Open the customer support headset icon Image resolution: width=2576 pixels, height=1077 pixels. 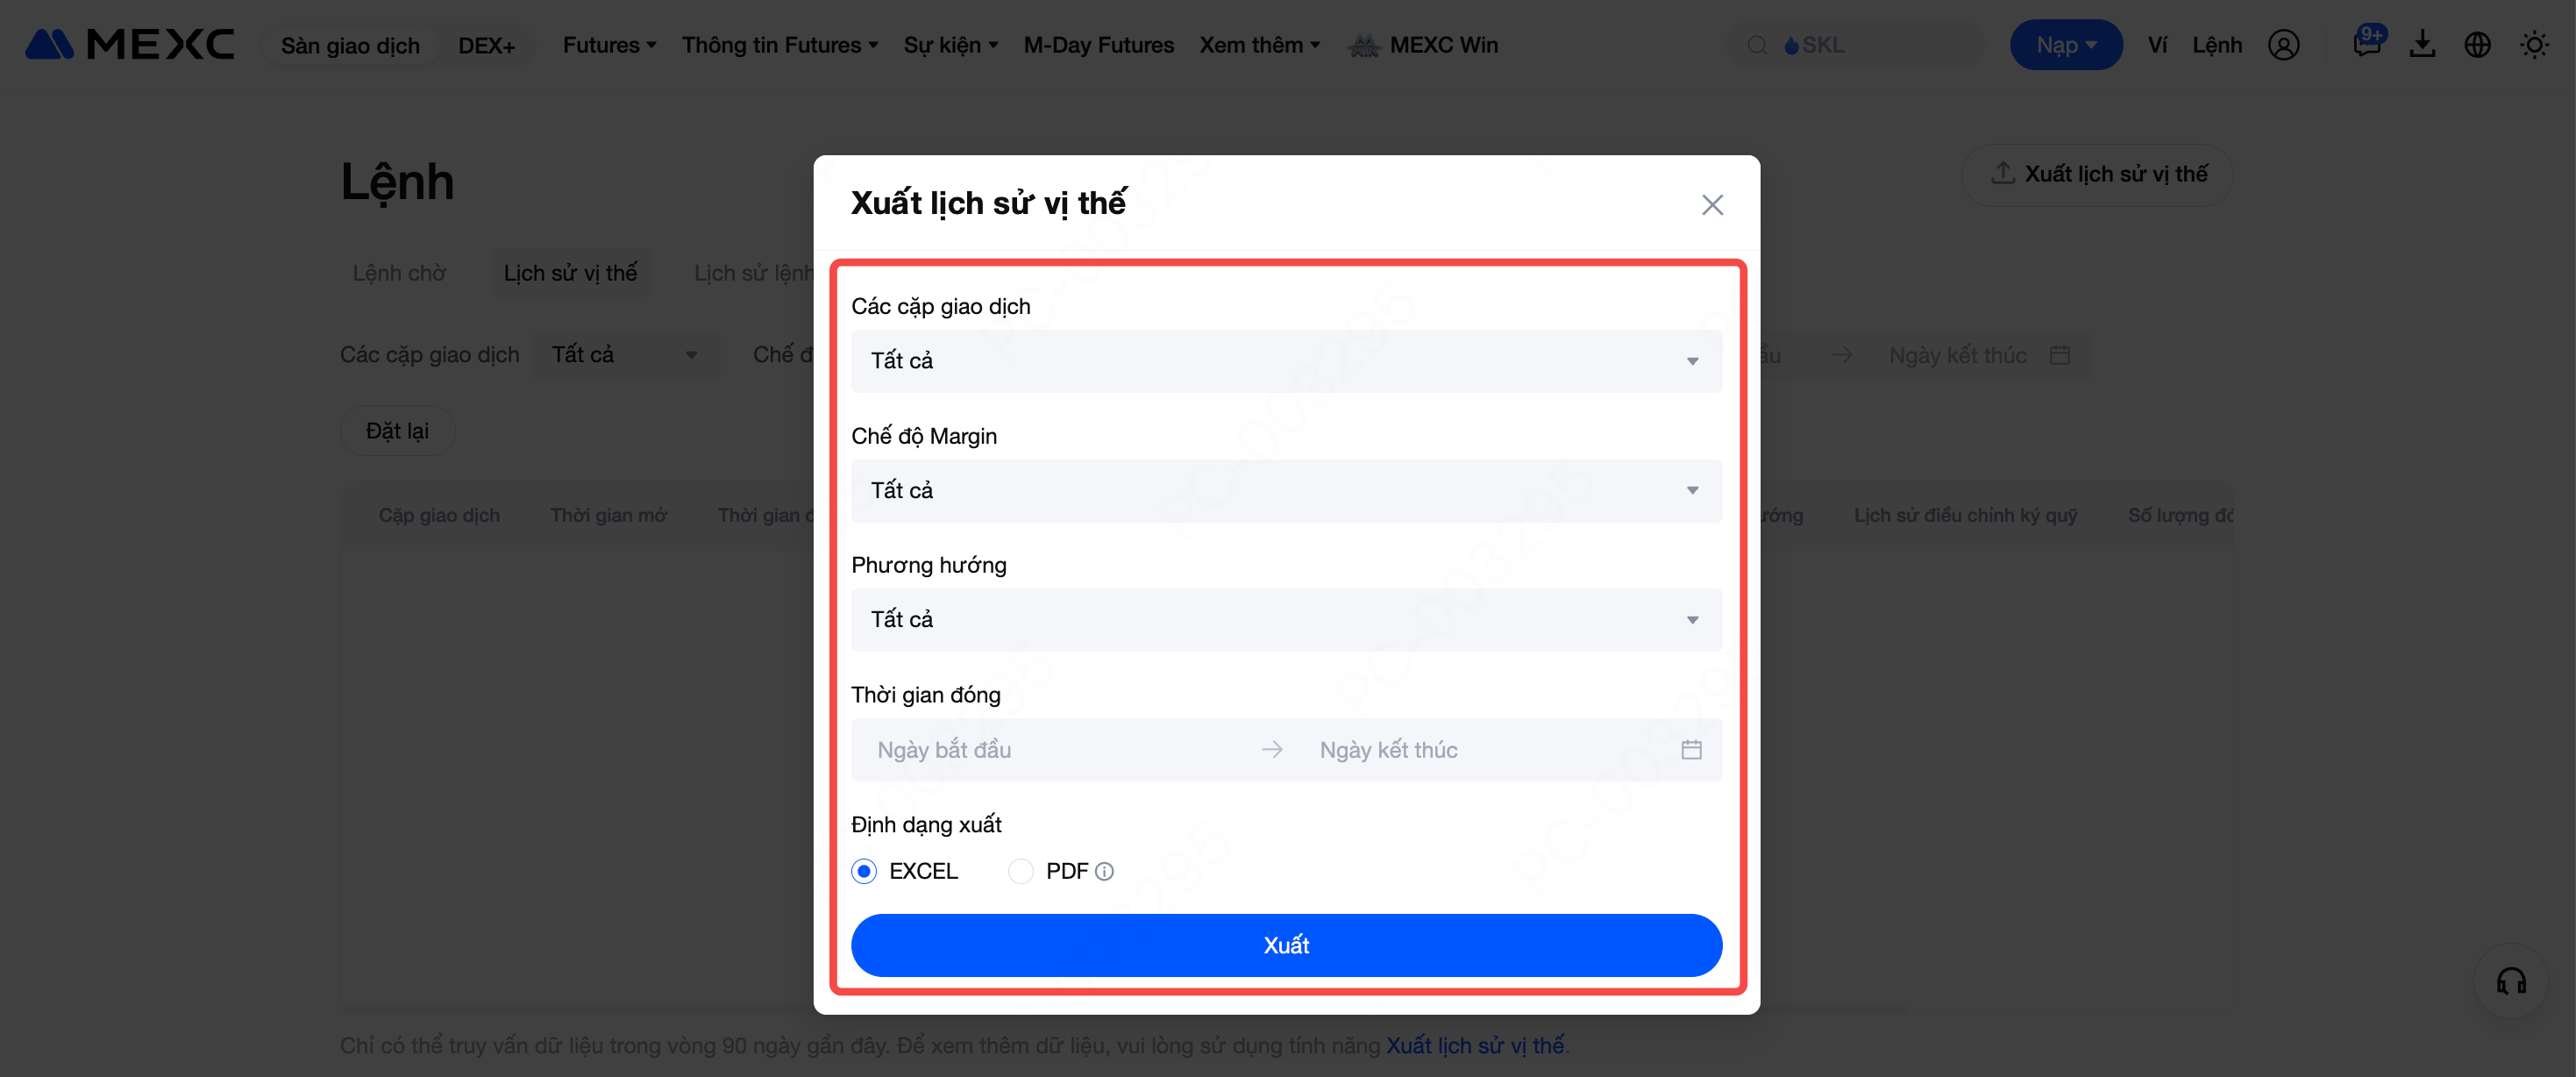tap(2511, 981)
